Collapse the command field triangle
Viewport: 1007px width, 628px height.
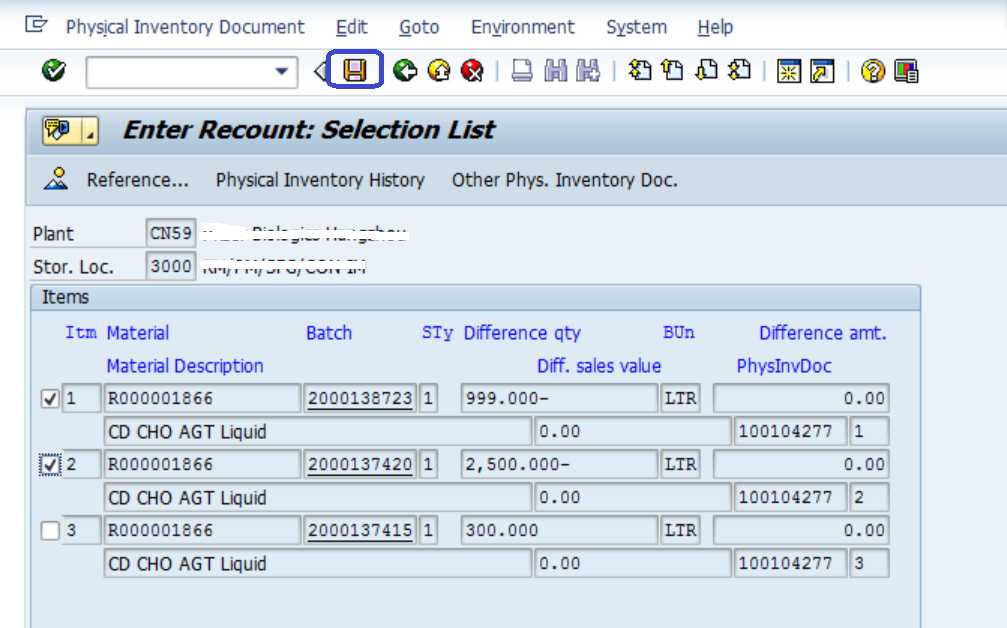click(x=320, y=71)
